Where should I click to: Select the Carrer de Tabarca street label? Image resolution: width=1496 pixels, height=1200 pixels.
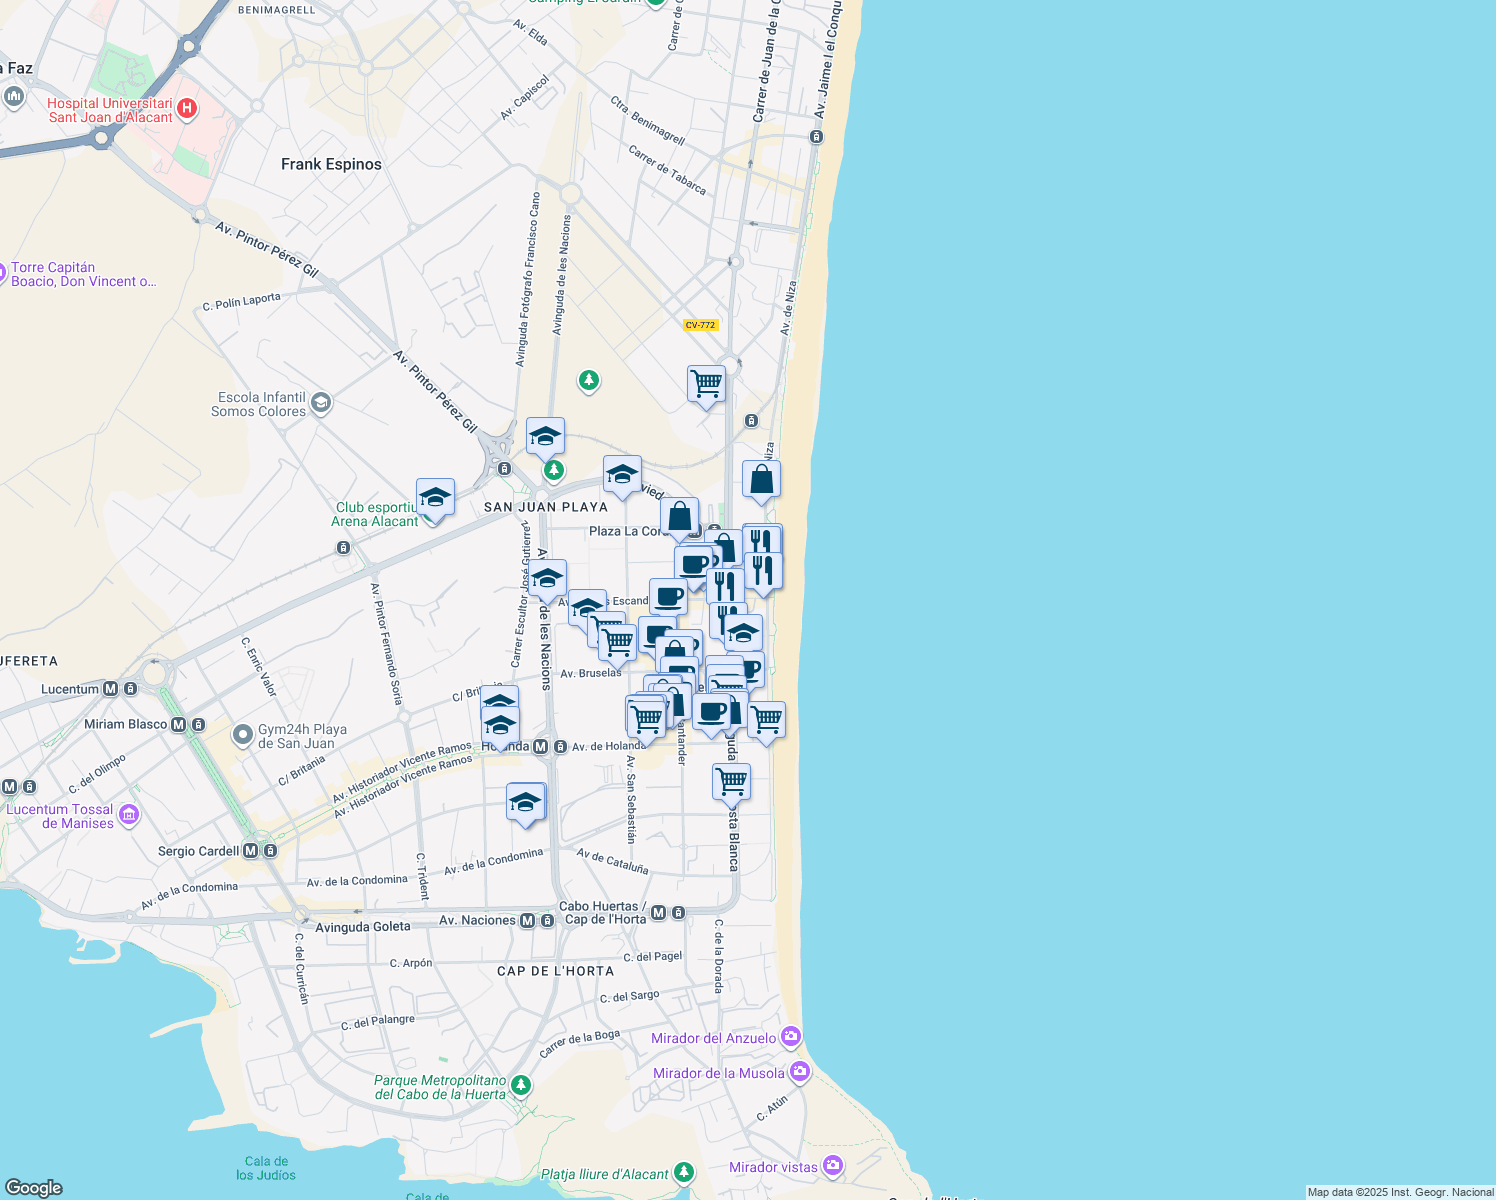pos(667,170)
